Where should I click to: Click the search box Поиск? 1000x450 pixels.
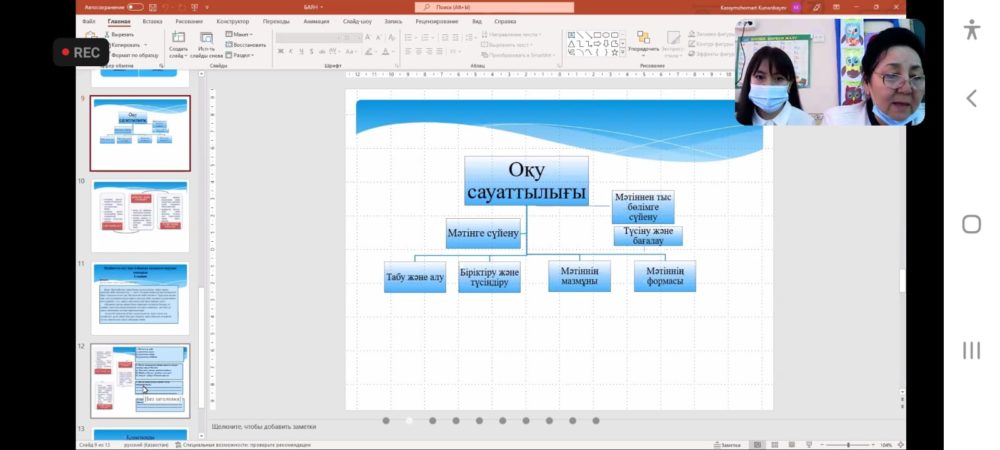pyautogui.click(x=494, y=7)
